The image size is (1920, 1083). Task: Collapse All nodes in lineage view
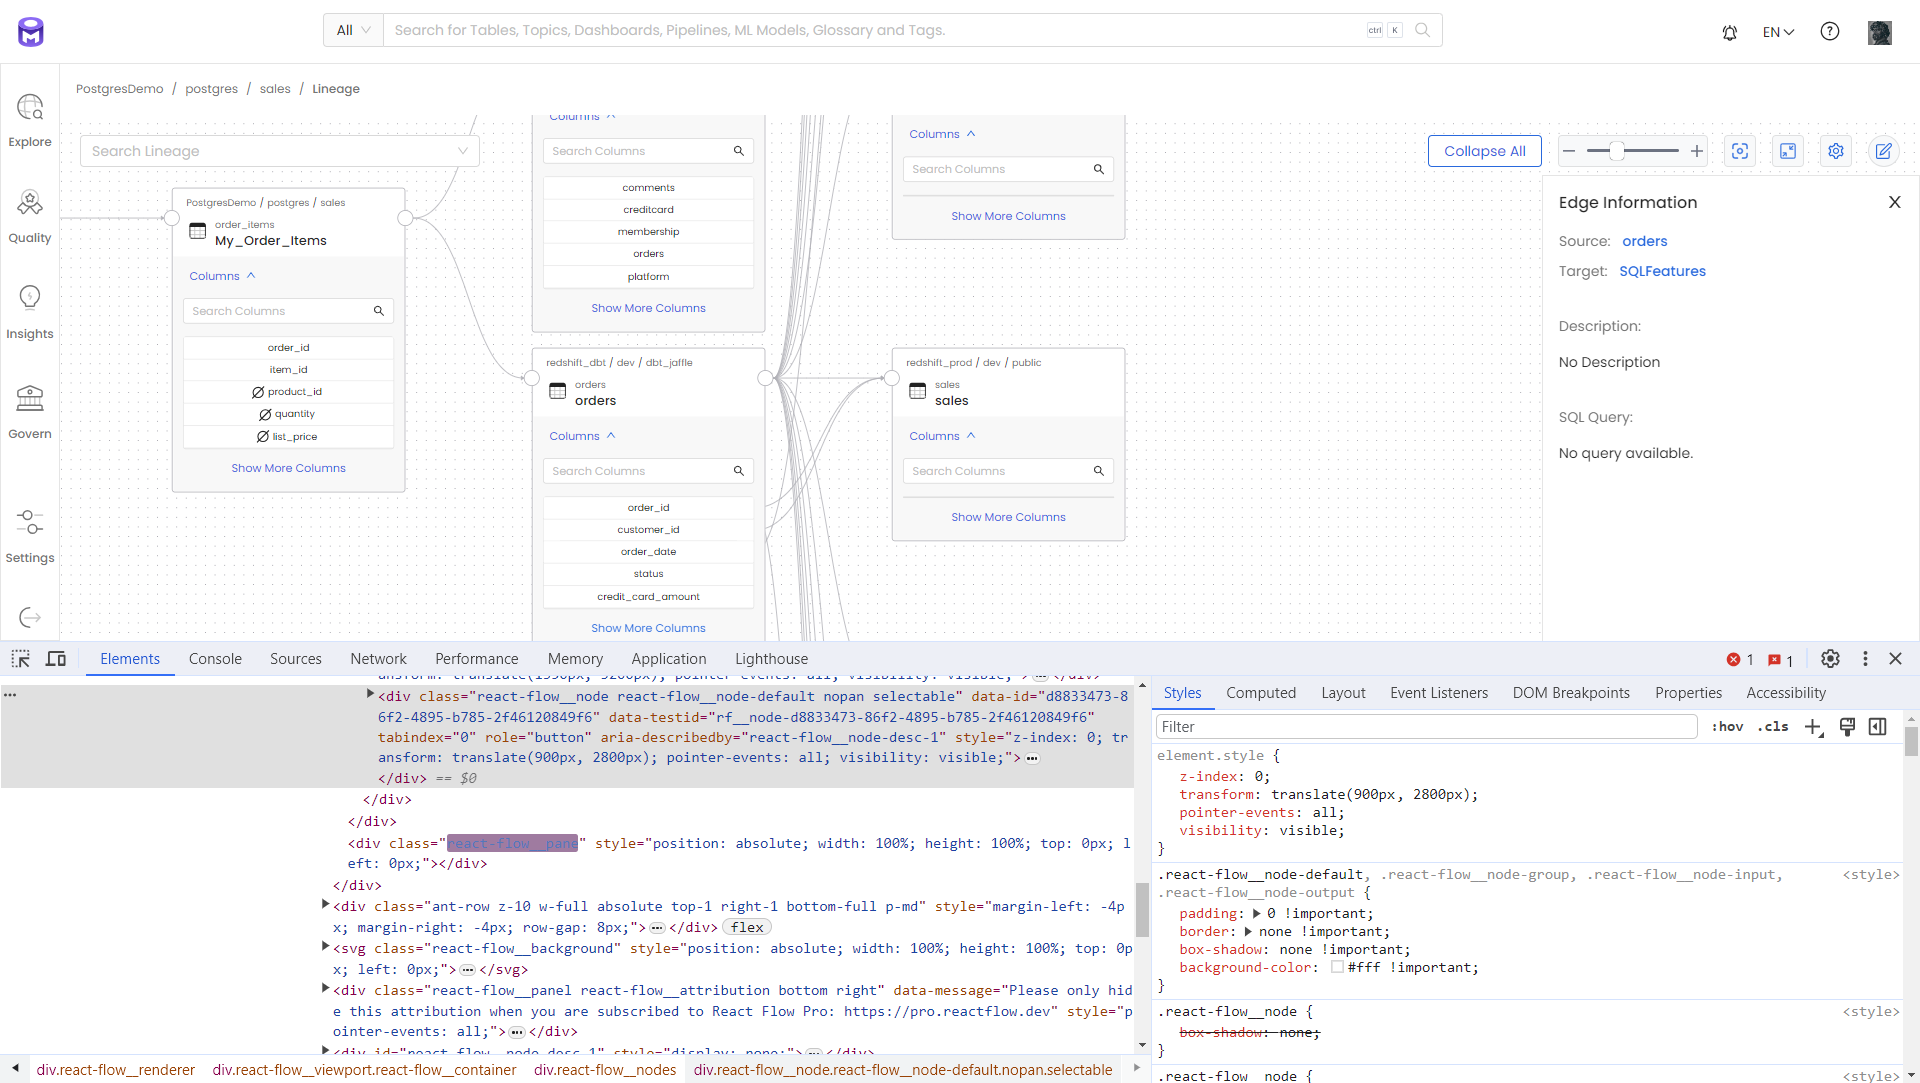[x=1485, y=150]
